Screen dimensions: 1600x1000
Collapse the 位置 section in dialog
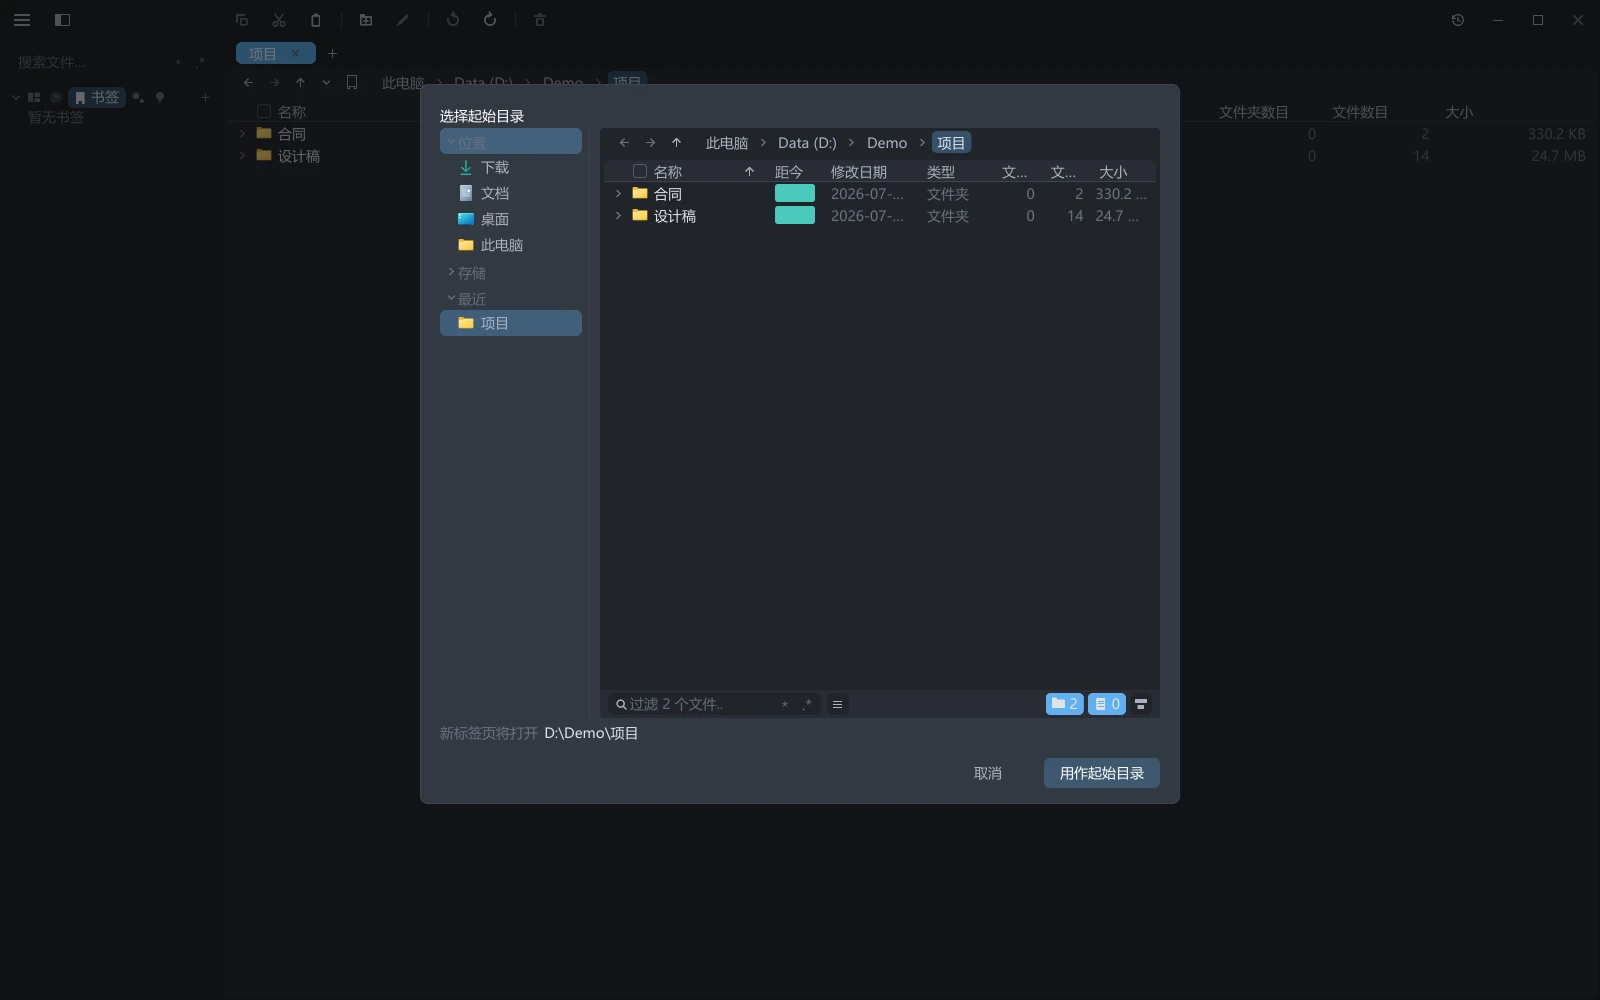pos(511,142)
